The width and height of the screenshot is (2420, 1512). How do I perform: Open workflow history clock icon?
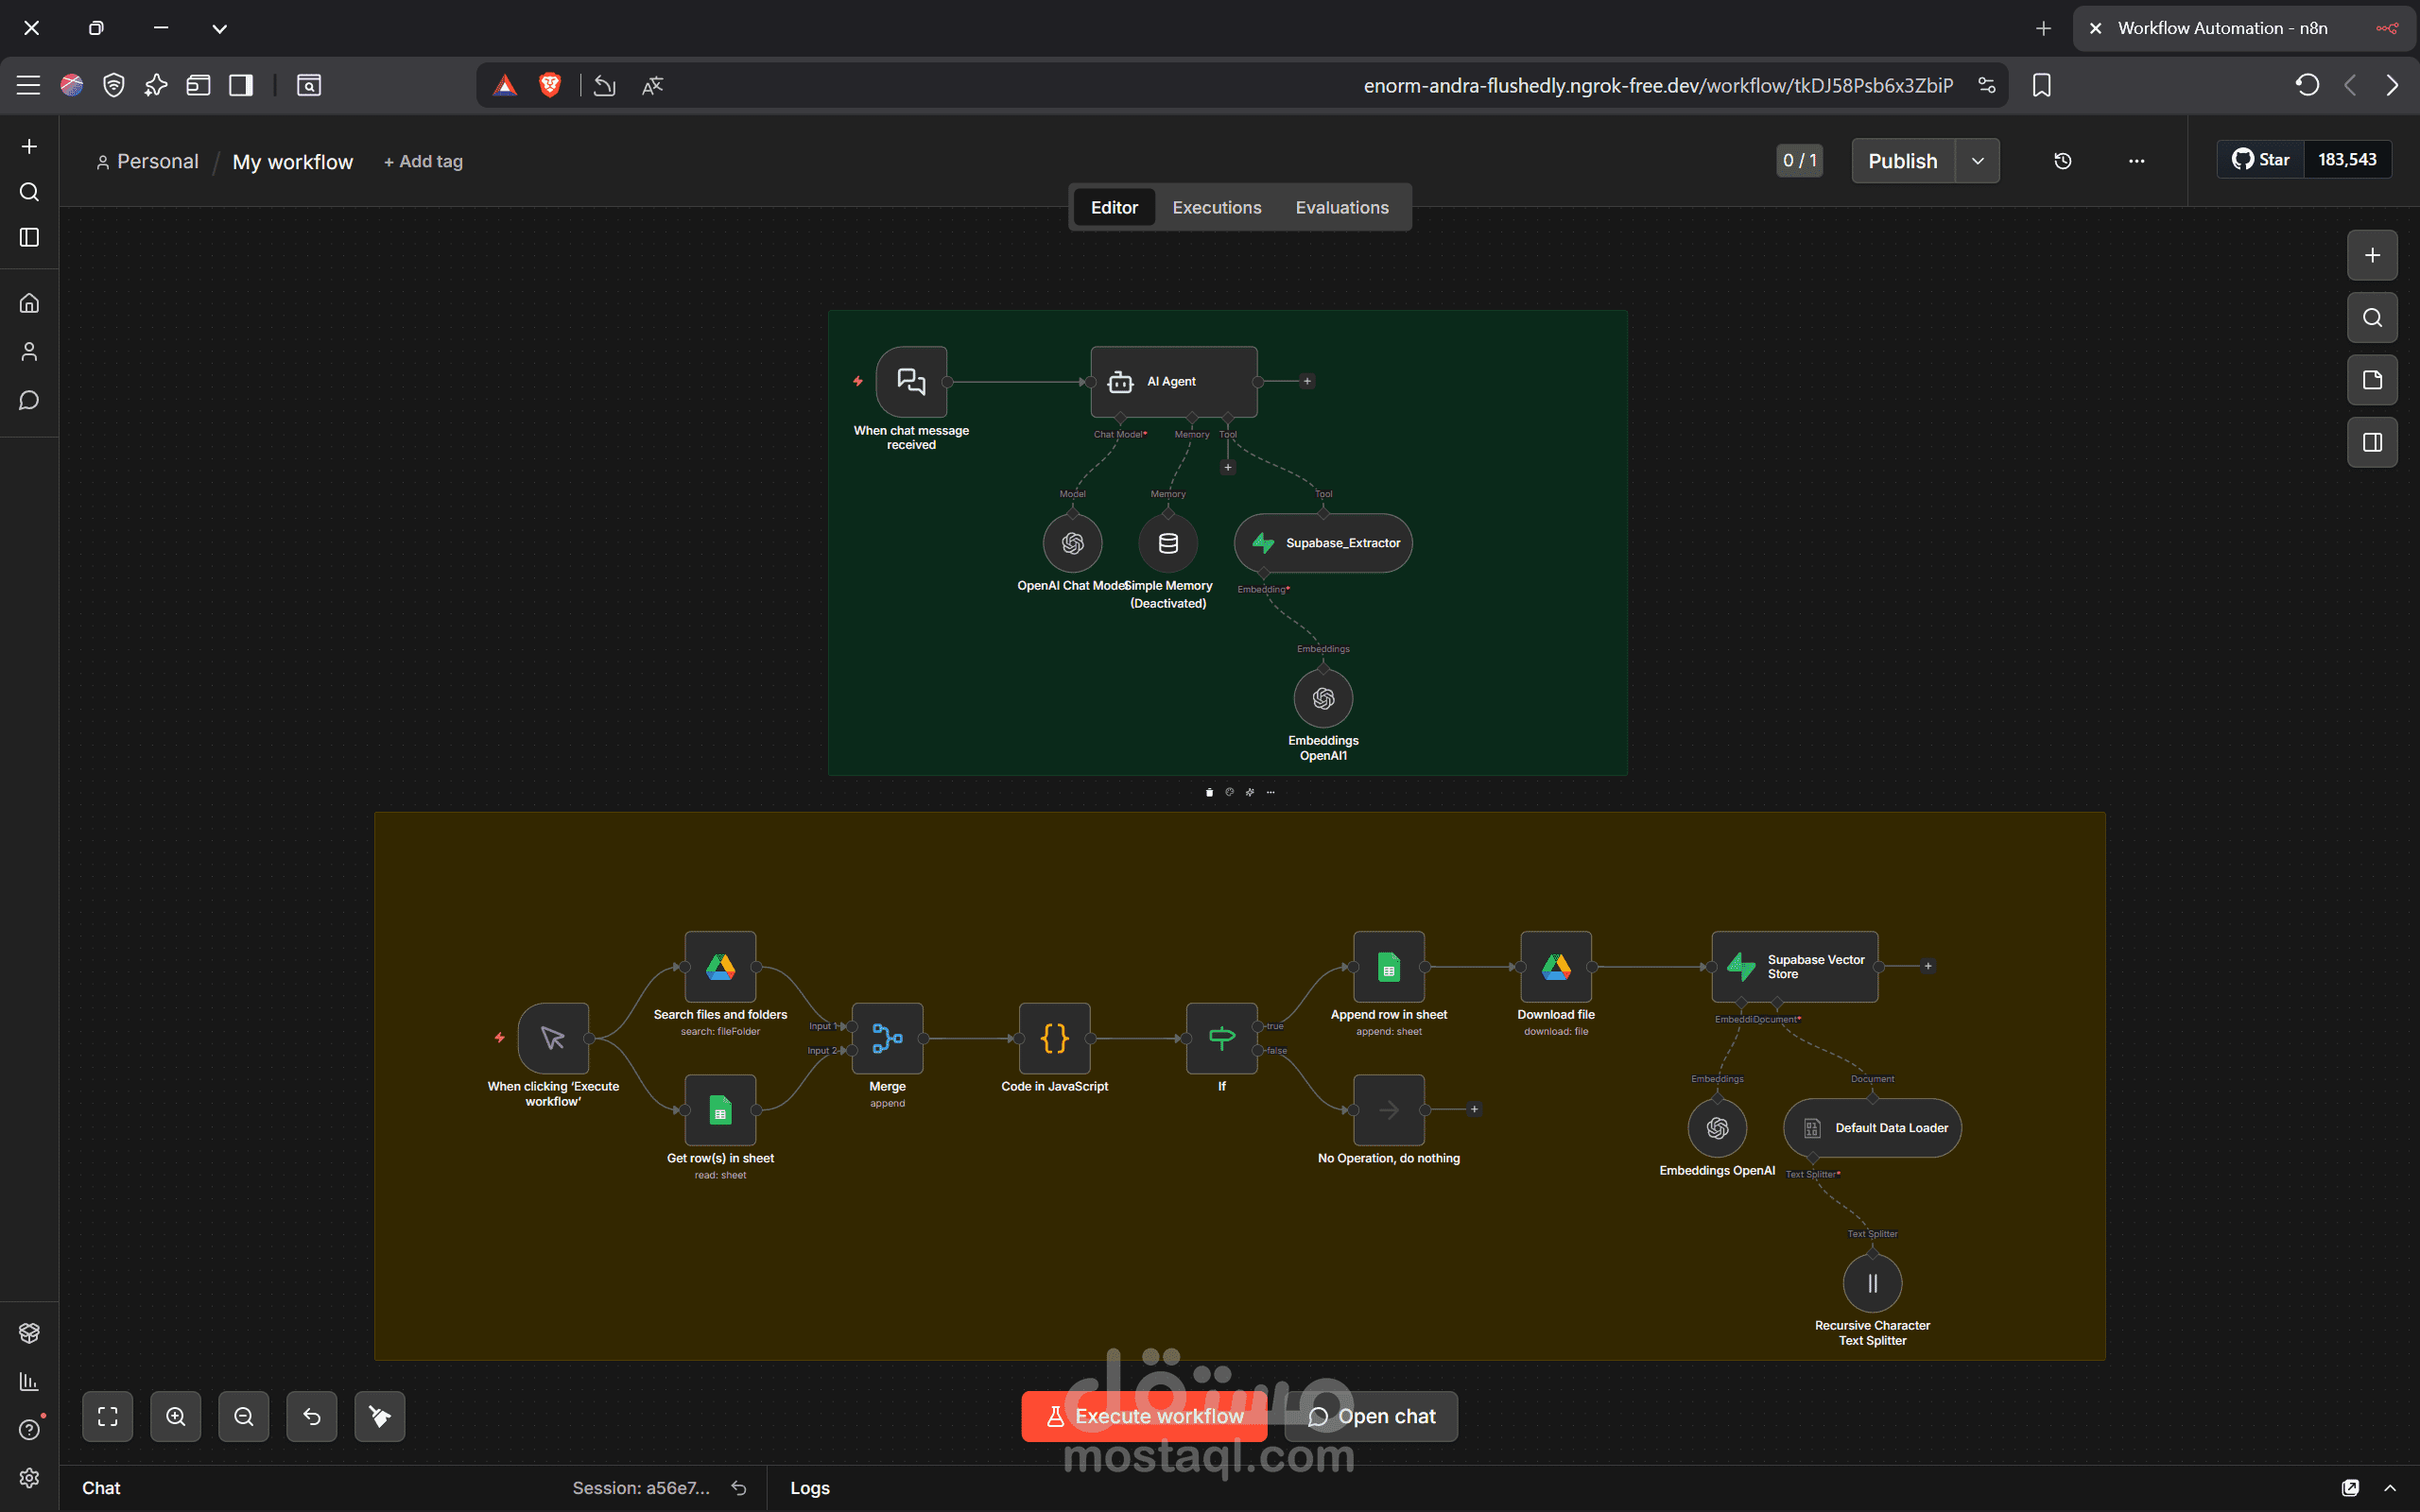click(2062, 161)
